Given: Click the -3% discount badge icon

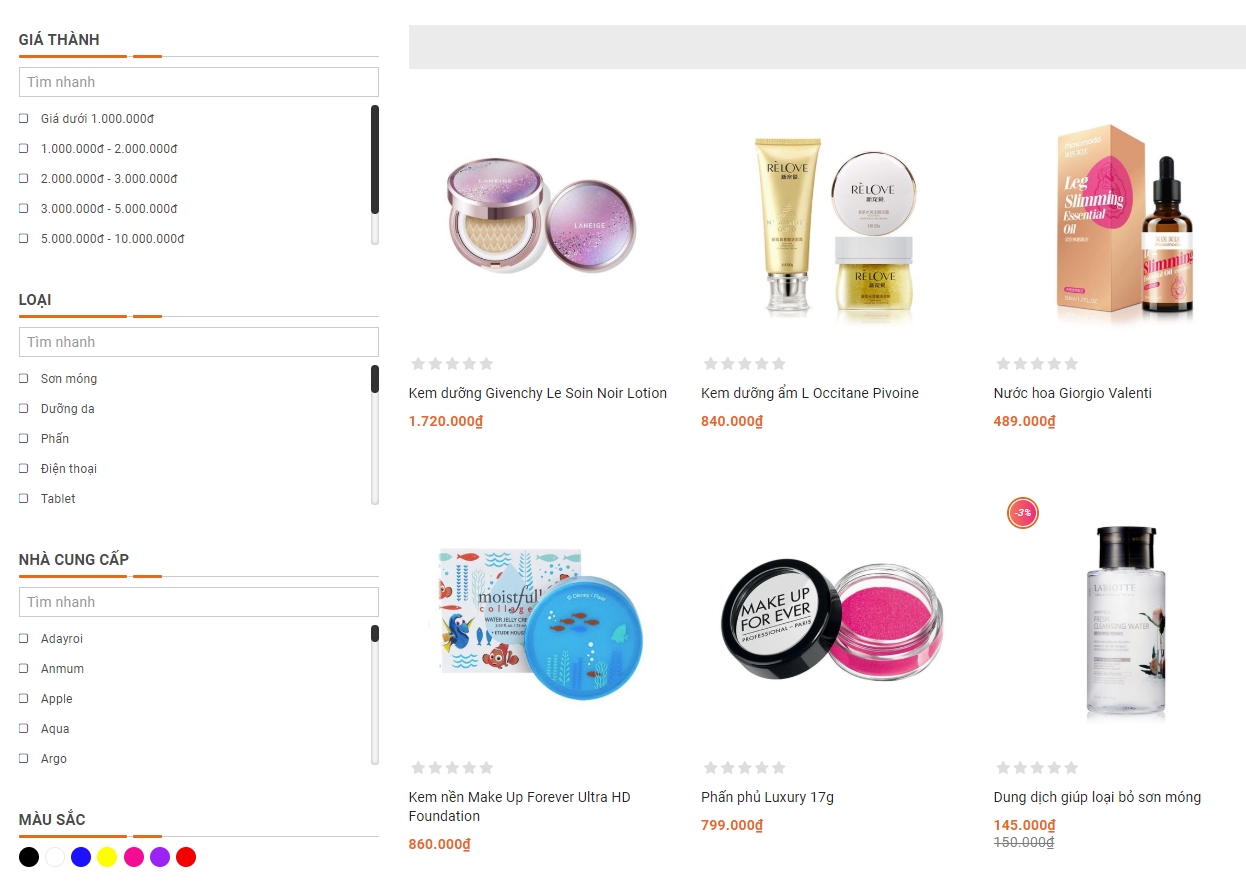Looking at the screenshot, I should point(1022,513).
